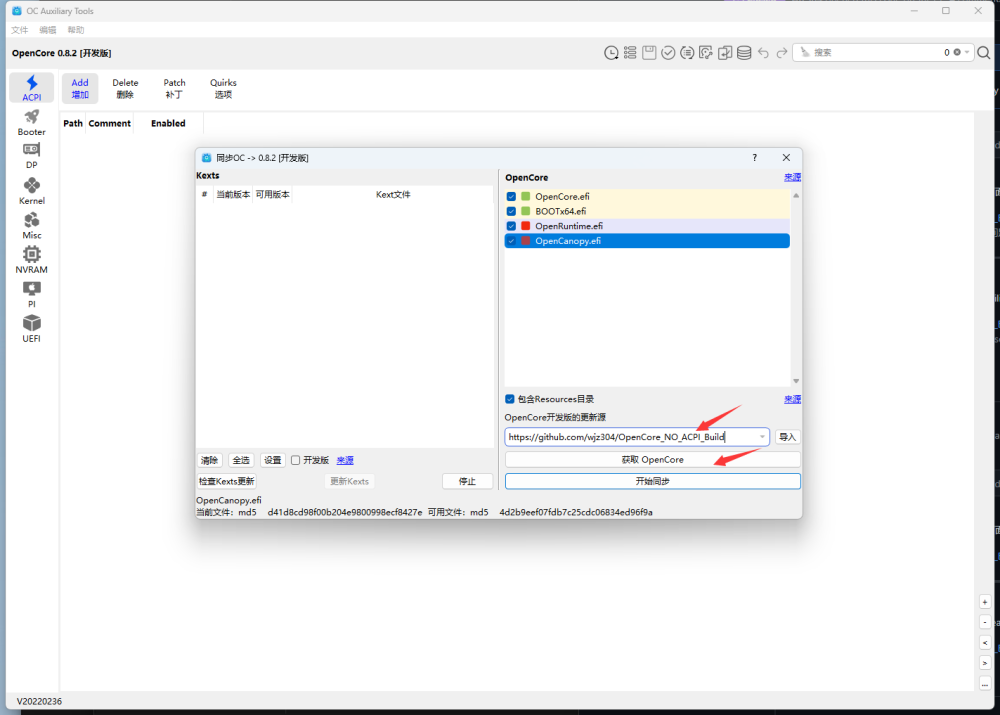Click the 检查Kexts更新 button
1000x715 pixels.
click(x=226, y=481)
